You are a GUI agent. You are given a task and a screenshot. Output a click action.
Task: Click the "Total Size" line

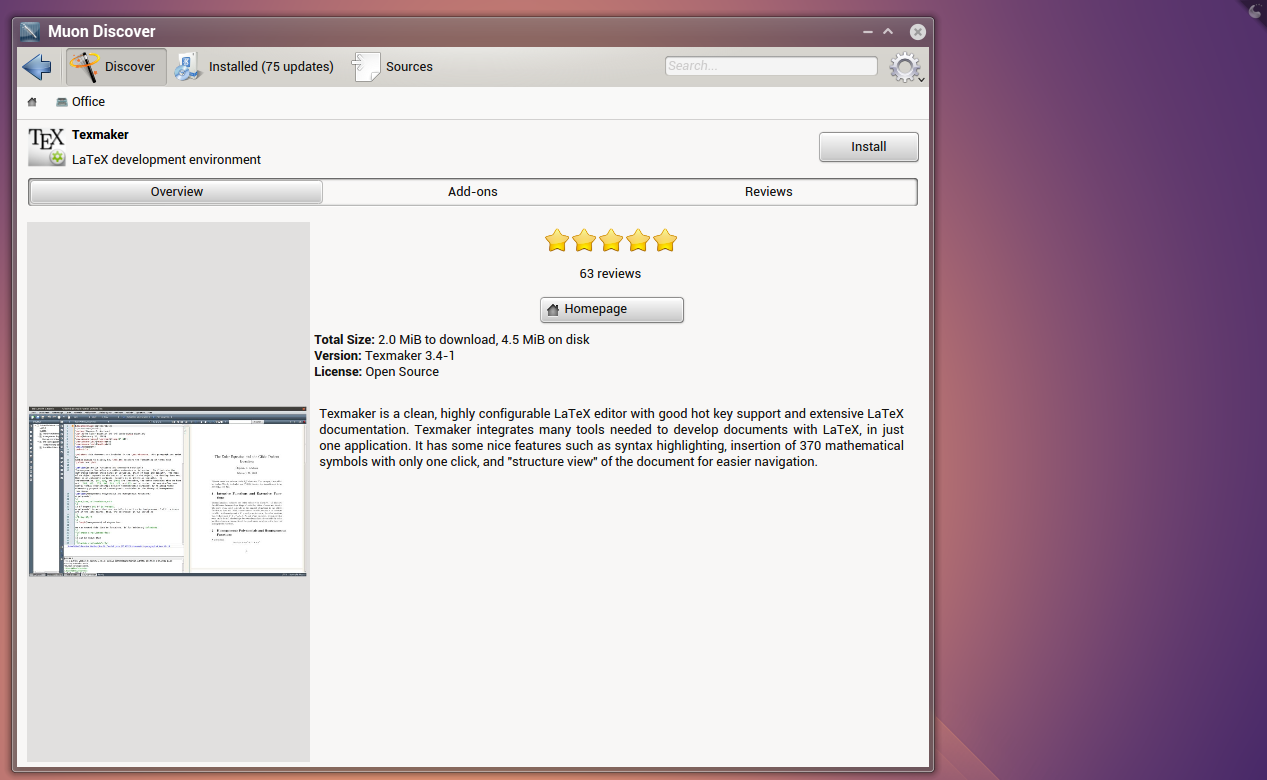[x=452, y=340]
